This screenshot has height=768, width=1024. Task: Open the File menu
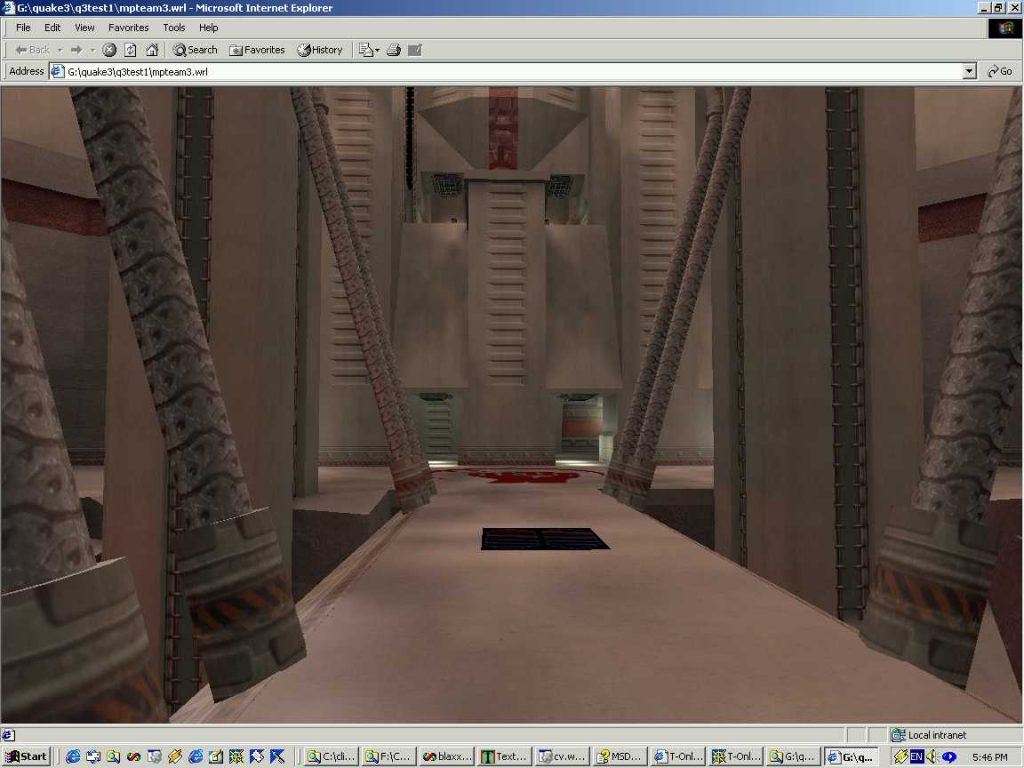pyautogui.click(x=23, y=27)
